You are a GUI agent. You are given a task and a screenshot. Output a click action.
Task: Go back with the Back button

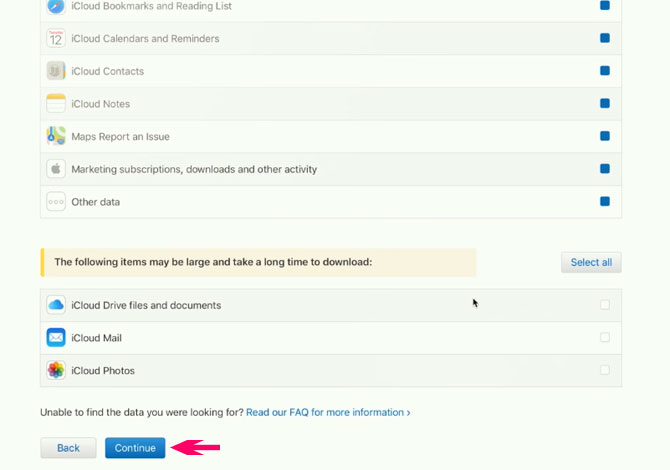tap(68, 448)
